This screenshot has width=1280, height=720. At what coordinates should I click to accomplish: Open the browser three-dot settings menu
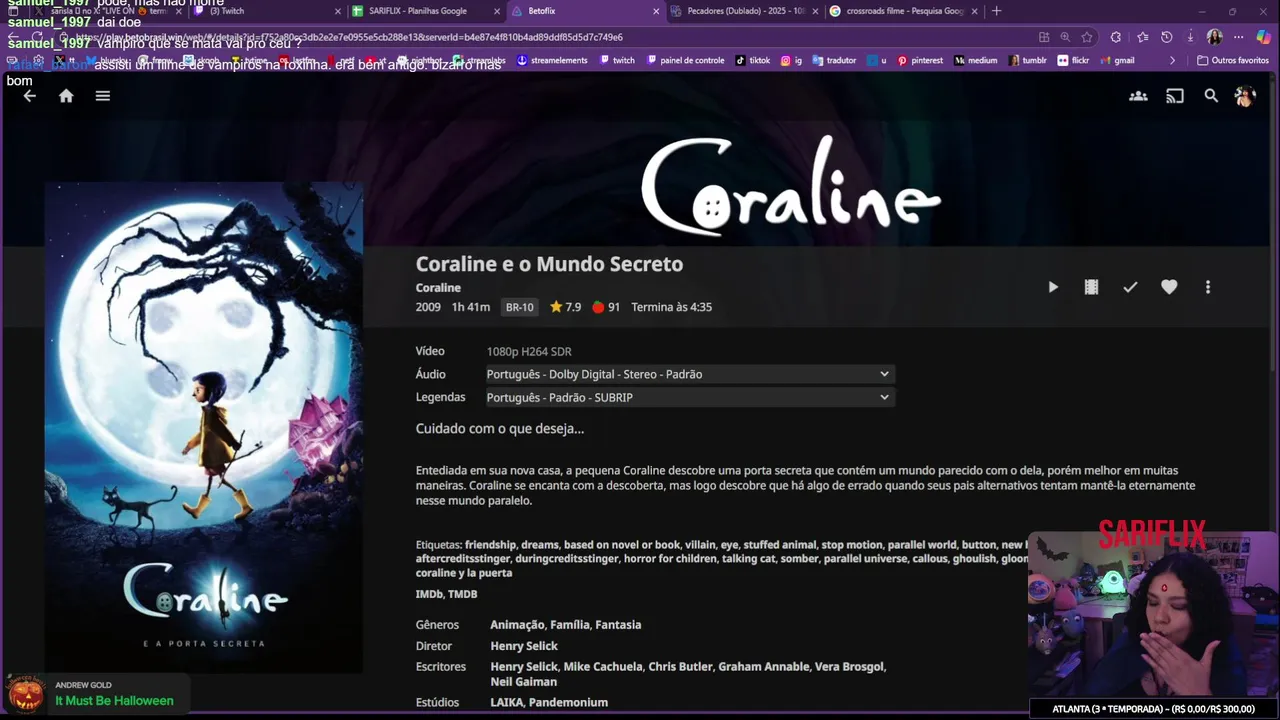[1238, 37]
